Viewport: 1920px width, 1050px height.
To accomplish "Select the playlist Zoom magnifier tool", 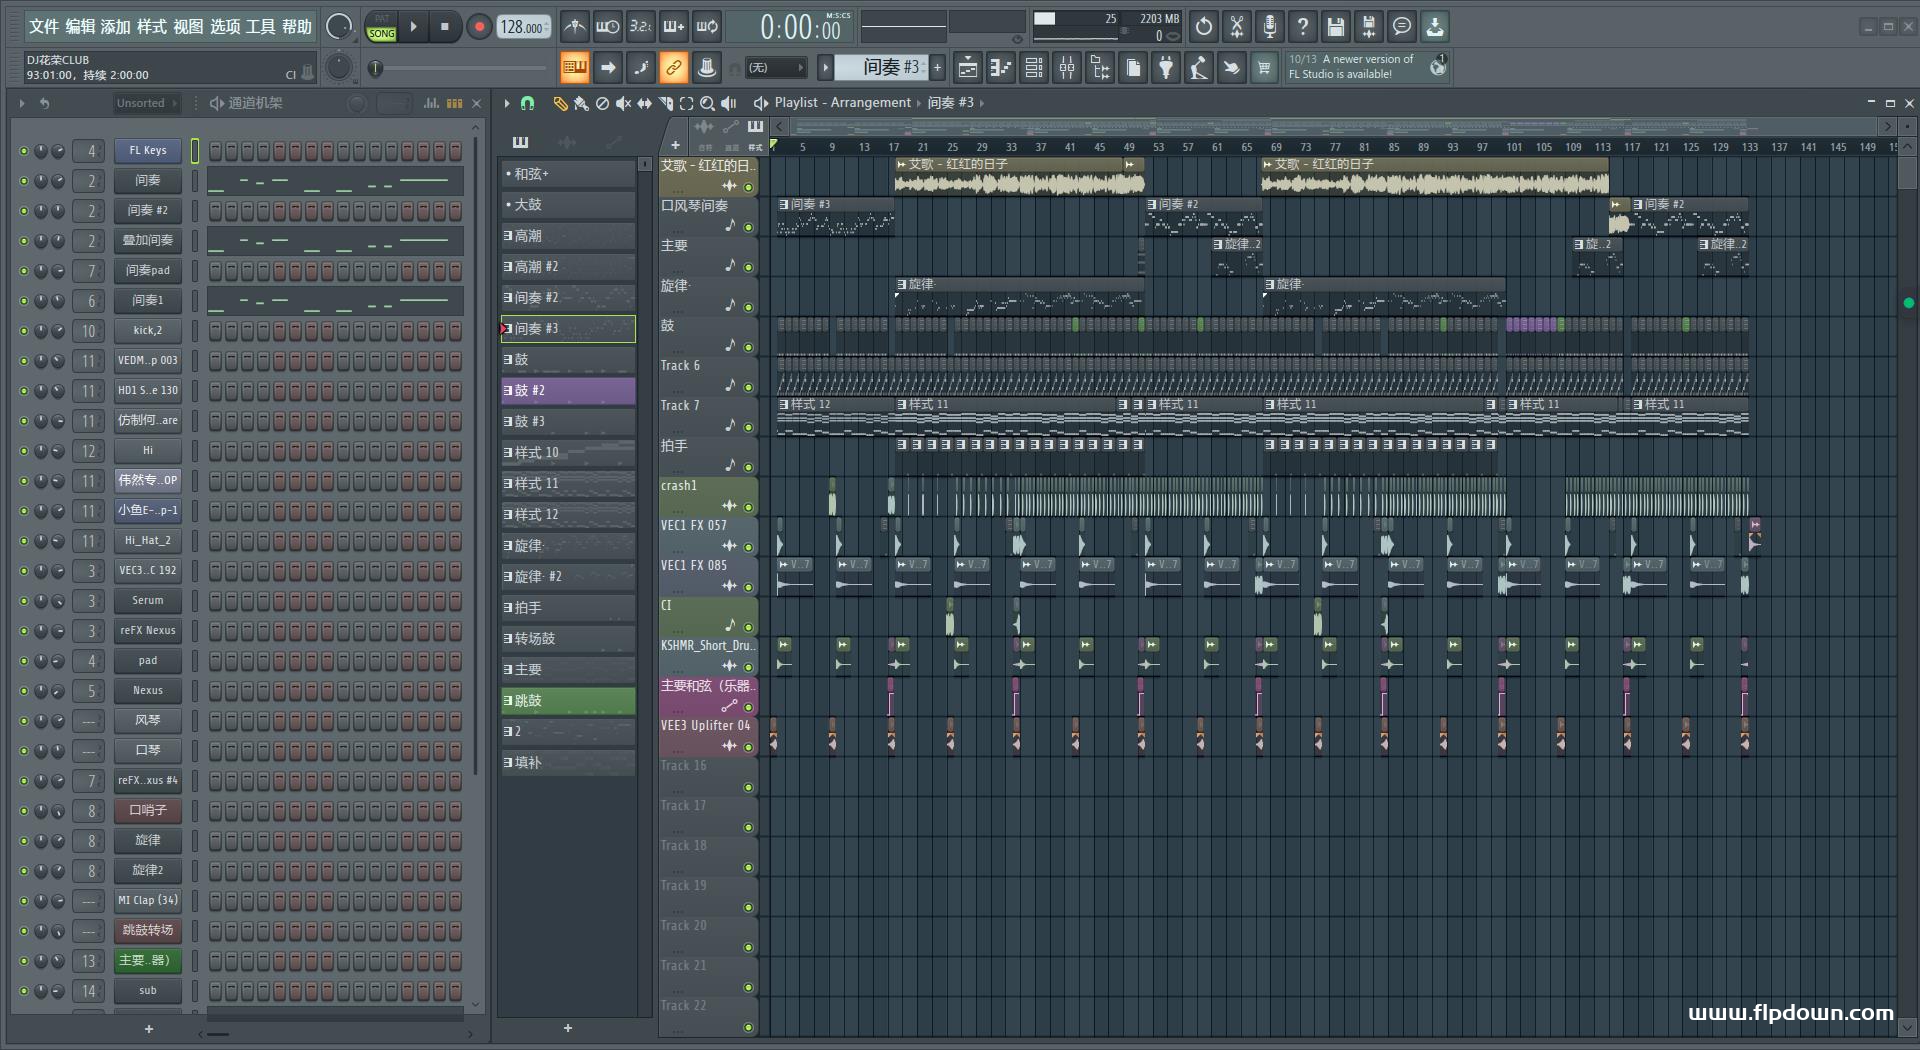I will [708, 103].
